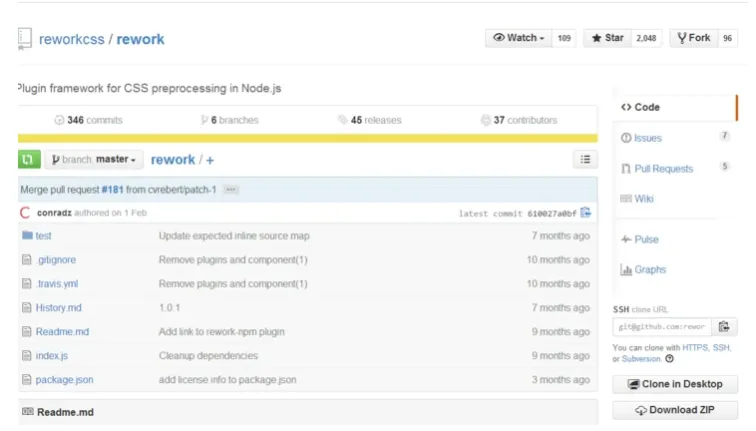The image size is (756, 431).
Task: Switch clone URL to HTTPS
Action: [695, 348]
